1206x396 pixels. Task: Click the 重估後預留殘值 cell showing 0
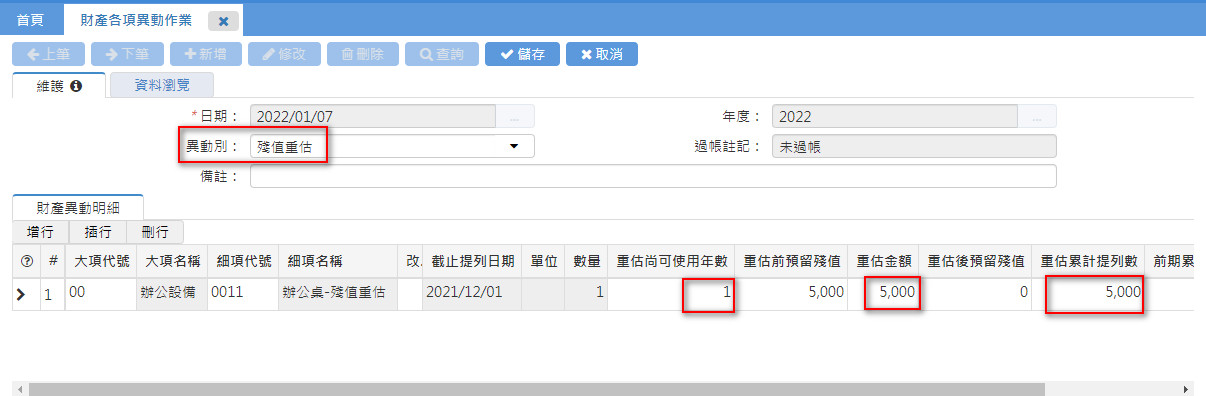pyautogui.click(x=975, y=294)
